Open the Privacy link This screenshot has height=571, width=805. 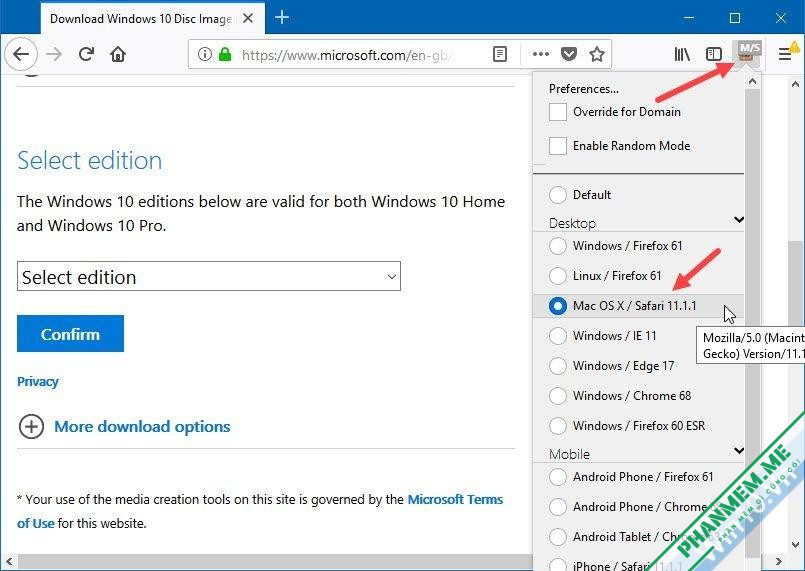pos(37,382)
